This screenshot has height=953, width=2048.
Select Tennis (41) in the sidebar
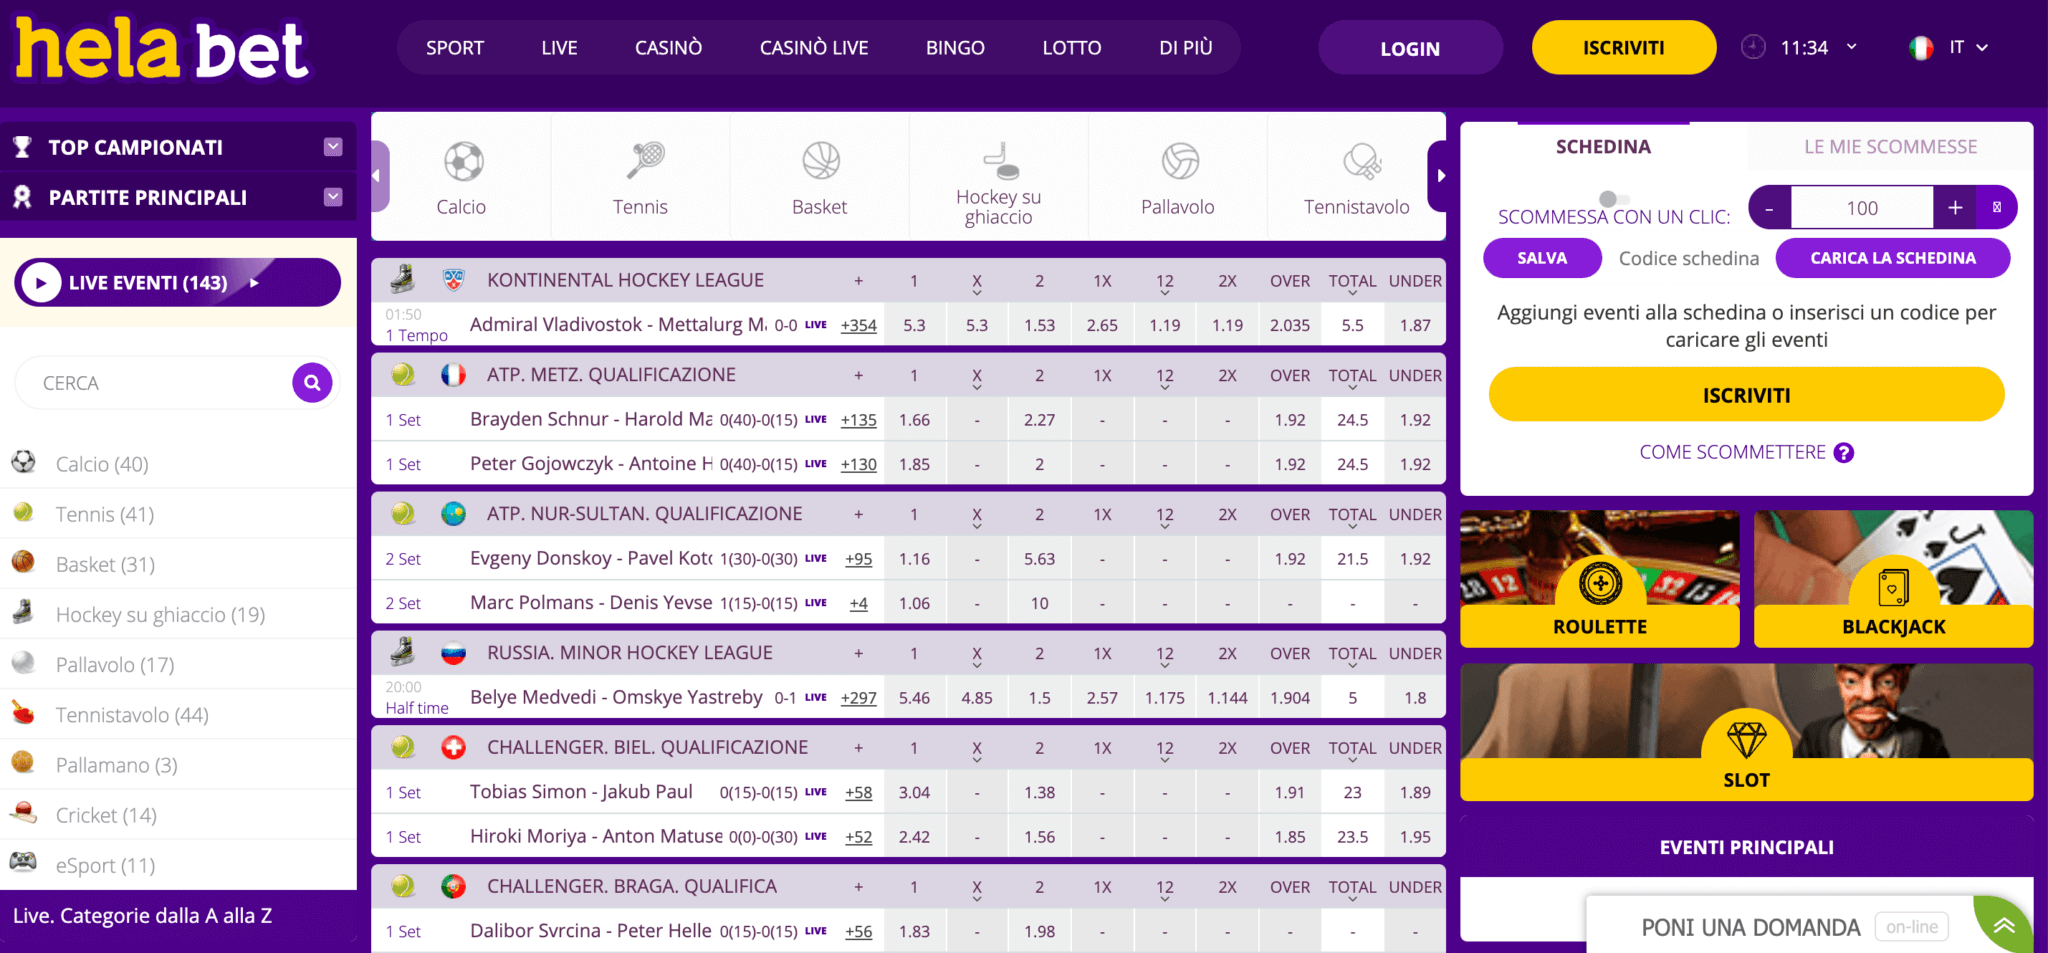(105, 514)
